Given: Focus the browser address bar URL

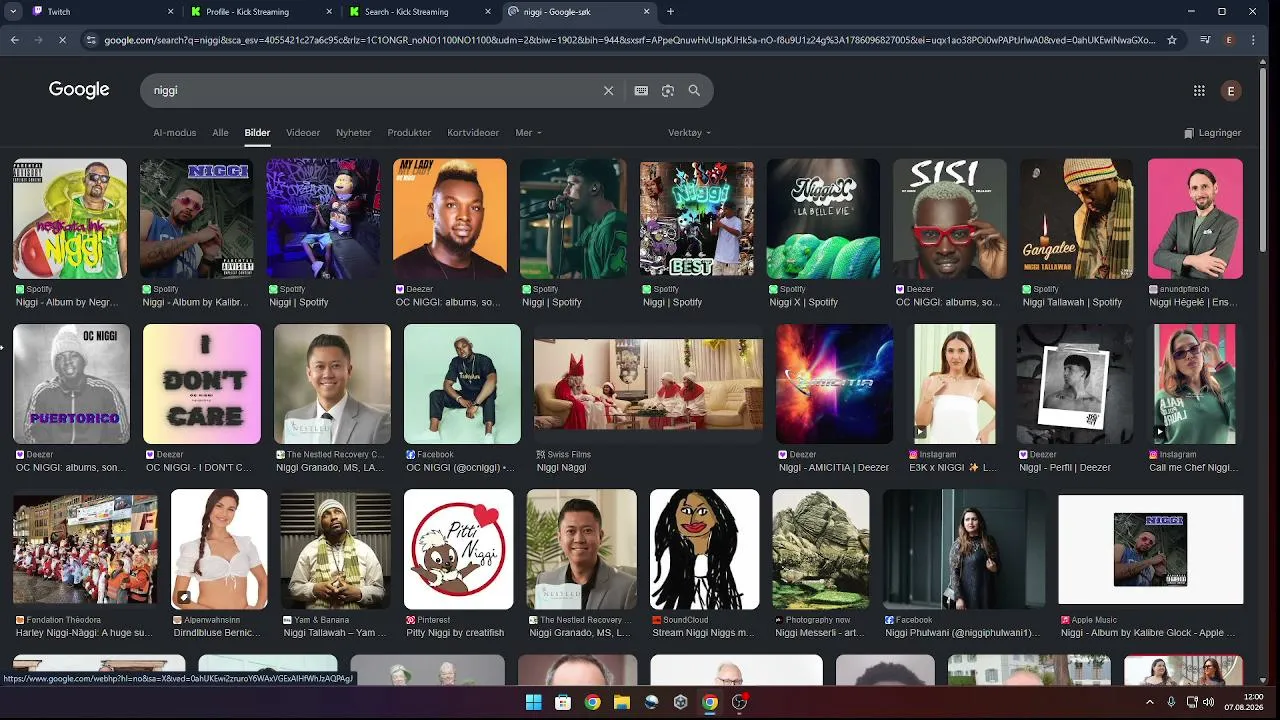Looking at the screenshot, I should coord(628,40).
